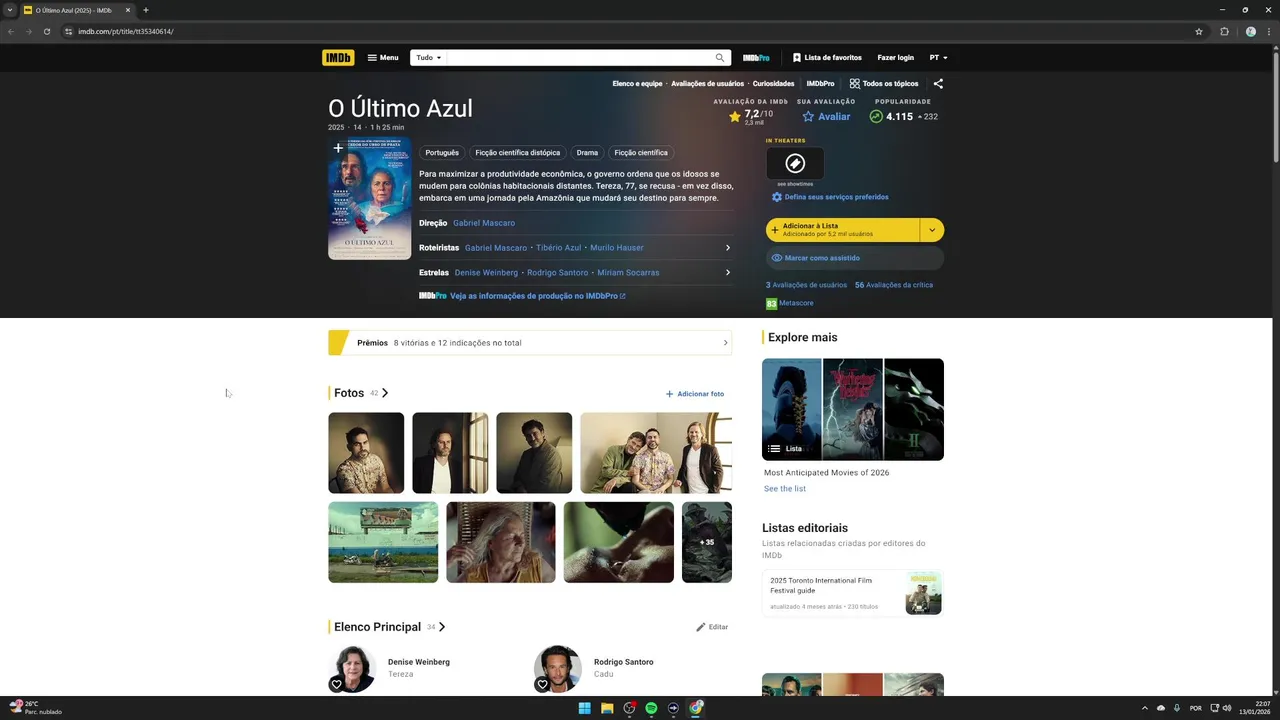The width and height of the screenshot is (1280, 720).
Task: Click the search magnifier icon
Action: pos(719,58)
